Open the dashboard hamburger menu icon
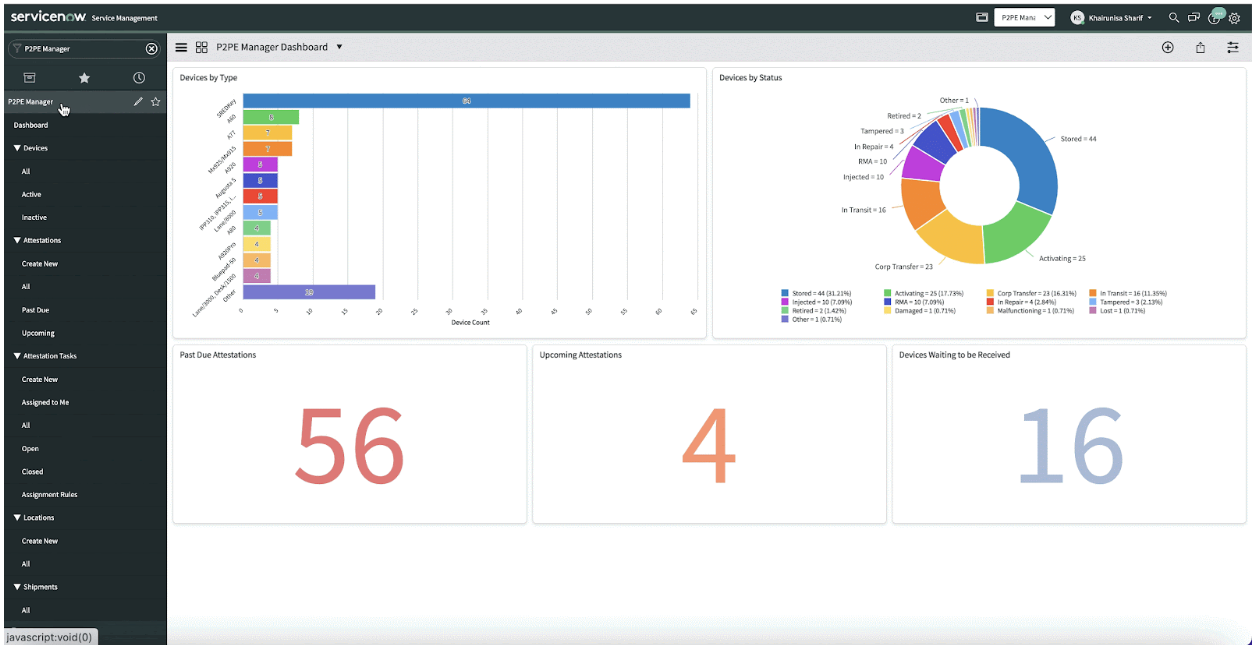 (x=181, y=47)
